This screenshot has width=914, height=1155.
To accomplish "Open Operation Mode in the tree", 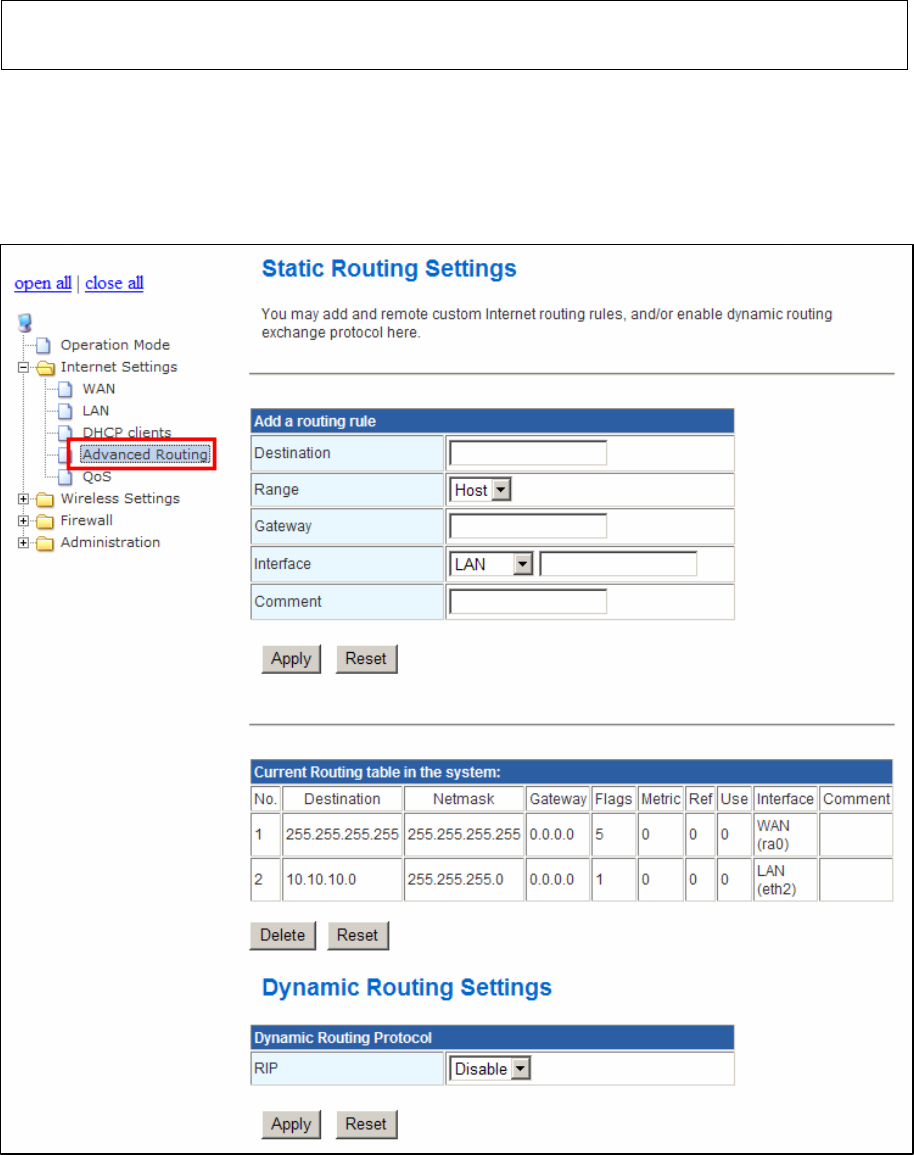I will pyautogui.click(x=115, y=345).
